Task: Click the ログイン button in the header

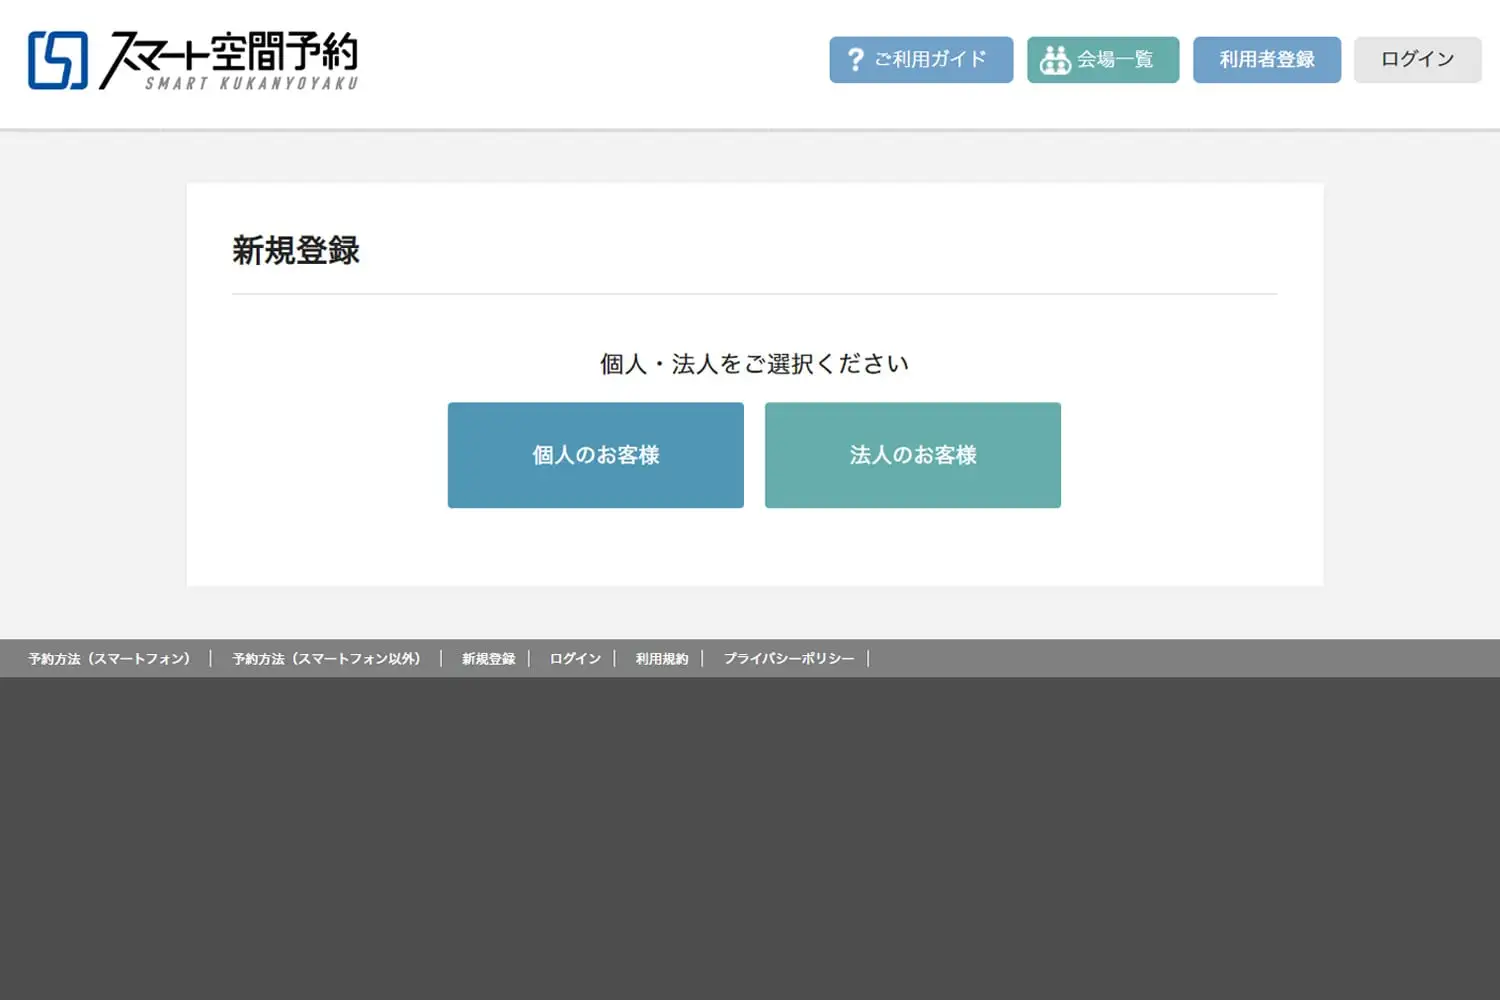Action: [x=1417, y=60]
